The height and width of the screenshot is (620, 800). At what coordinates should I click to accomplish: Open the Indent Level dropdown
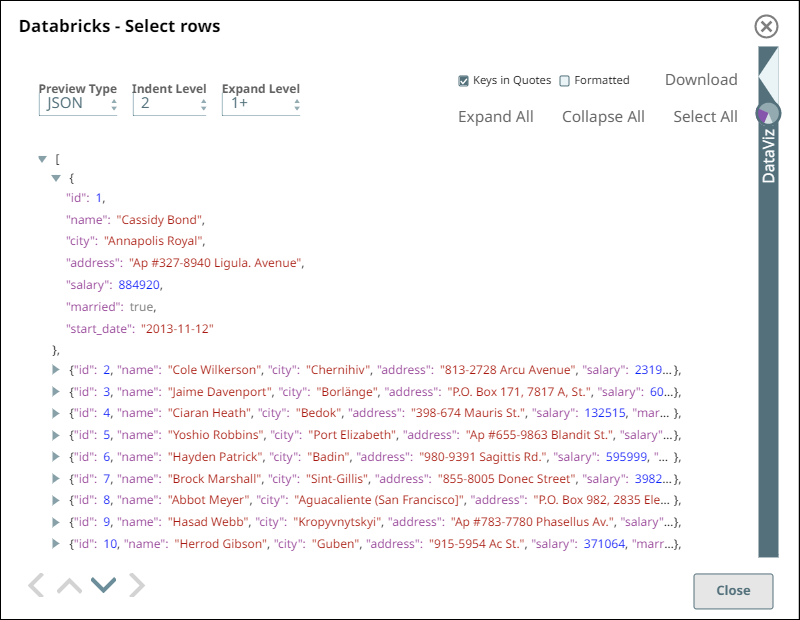click(169, 103)
